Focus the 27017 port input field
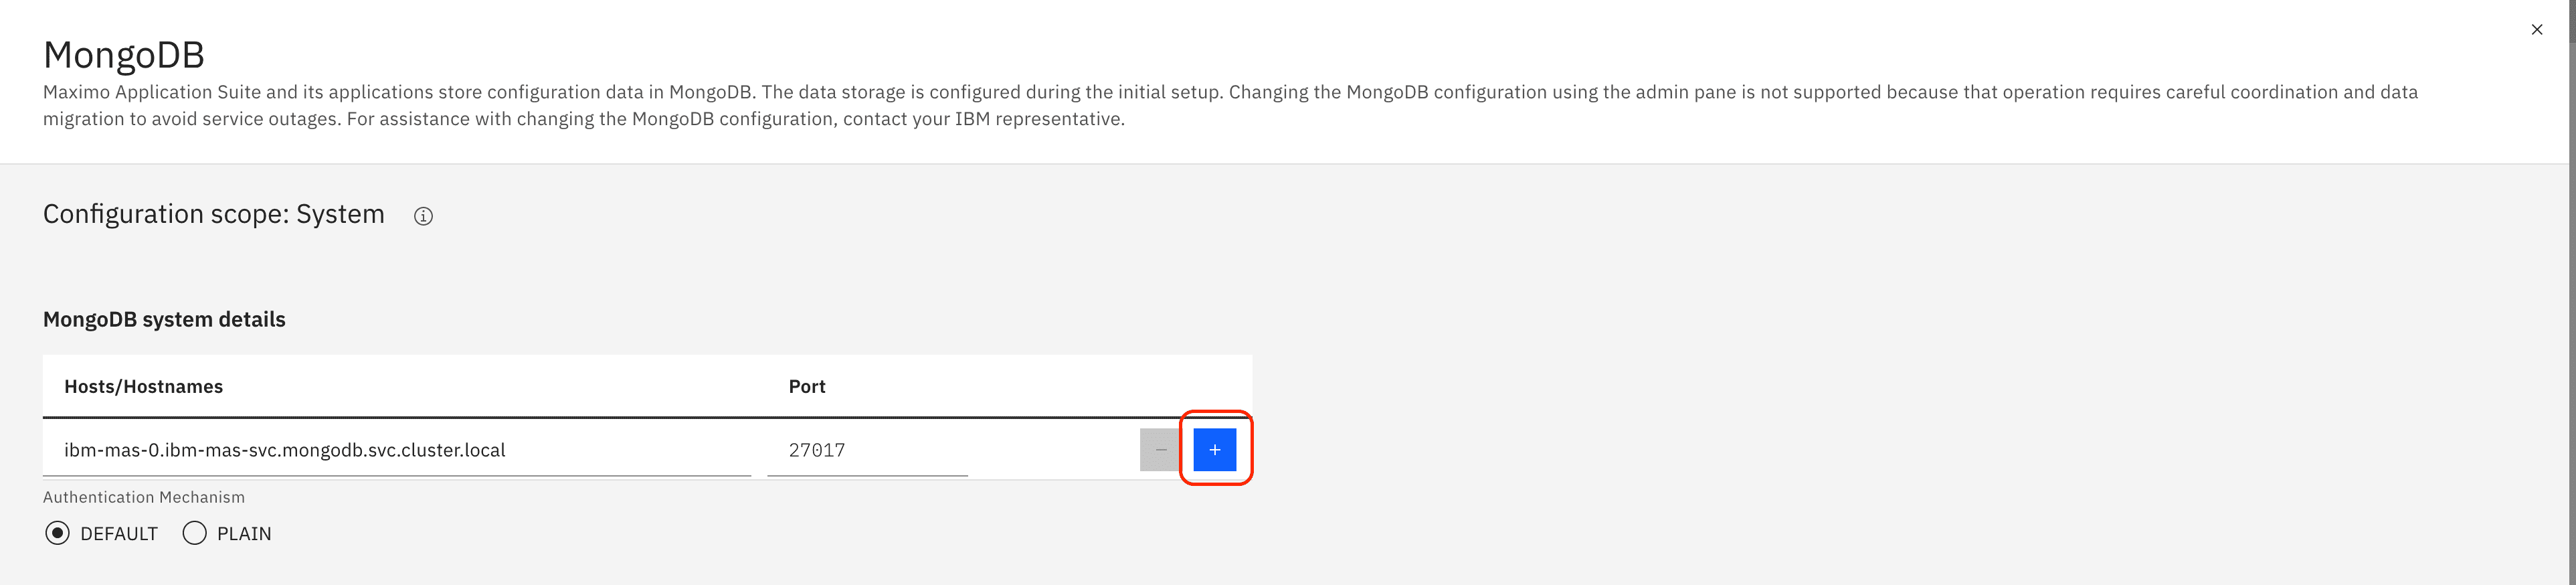2576x585 pixels. [867, 450]
